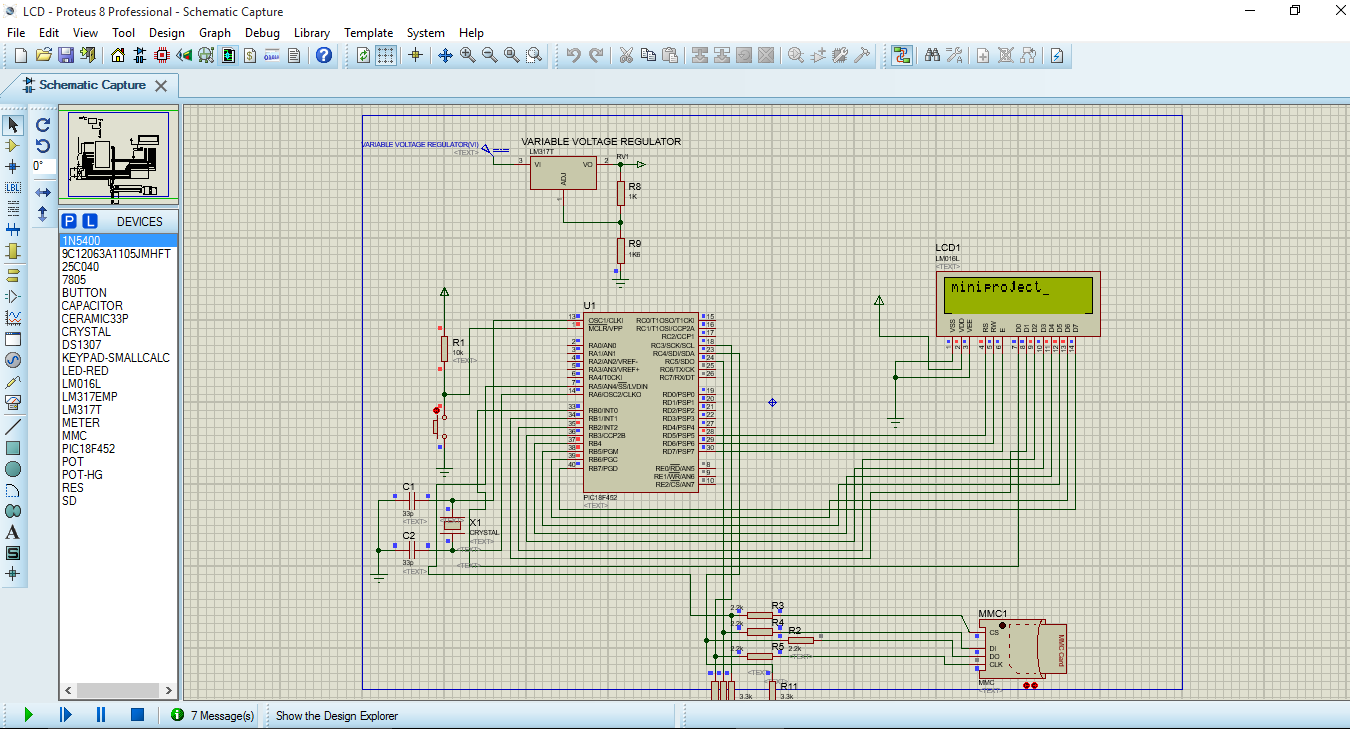Open the Template menu

[x=369, y=33]
